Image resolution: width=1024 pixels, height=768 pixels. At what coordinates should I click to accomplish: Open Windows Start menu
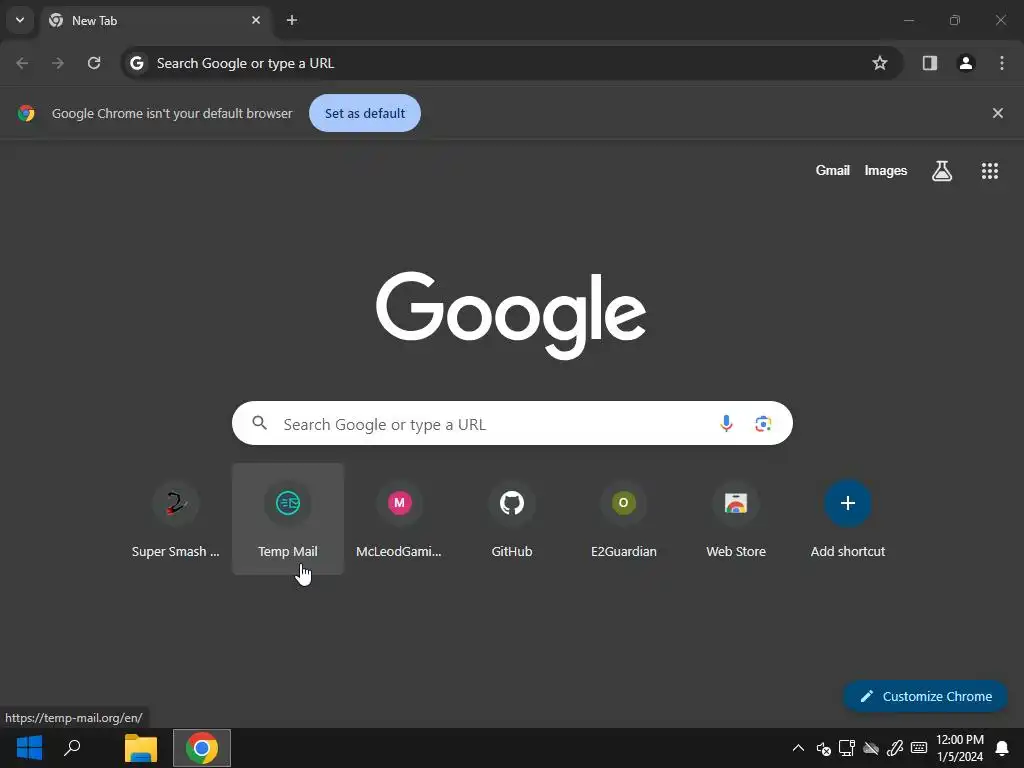tap(29, 748)
